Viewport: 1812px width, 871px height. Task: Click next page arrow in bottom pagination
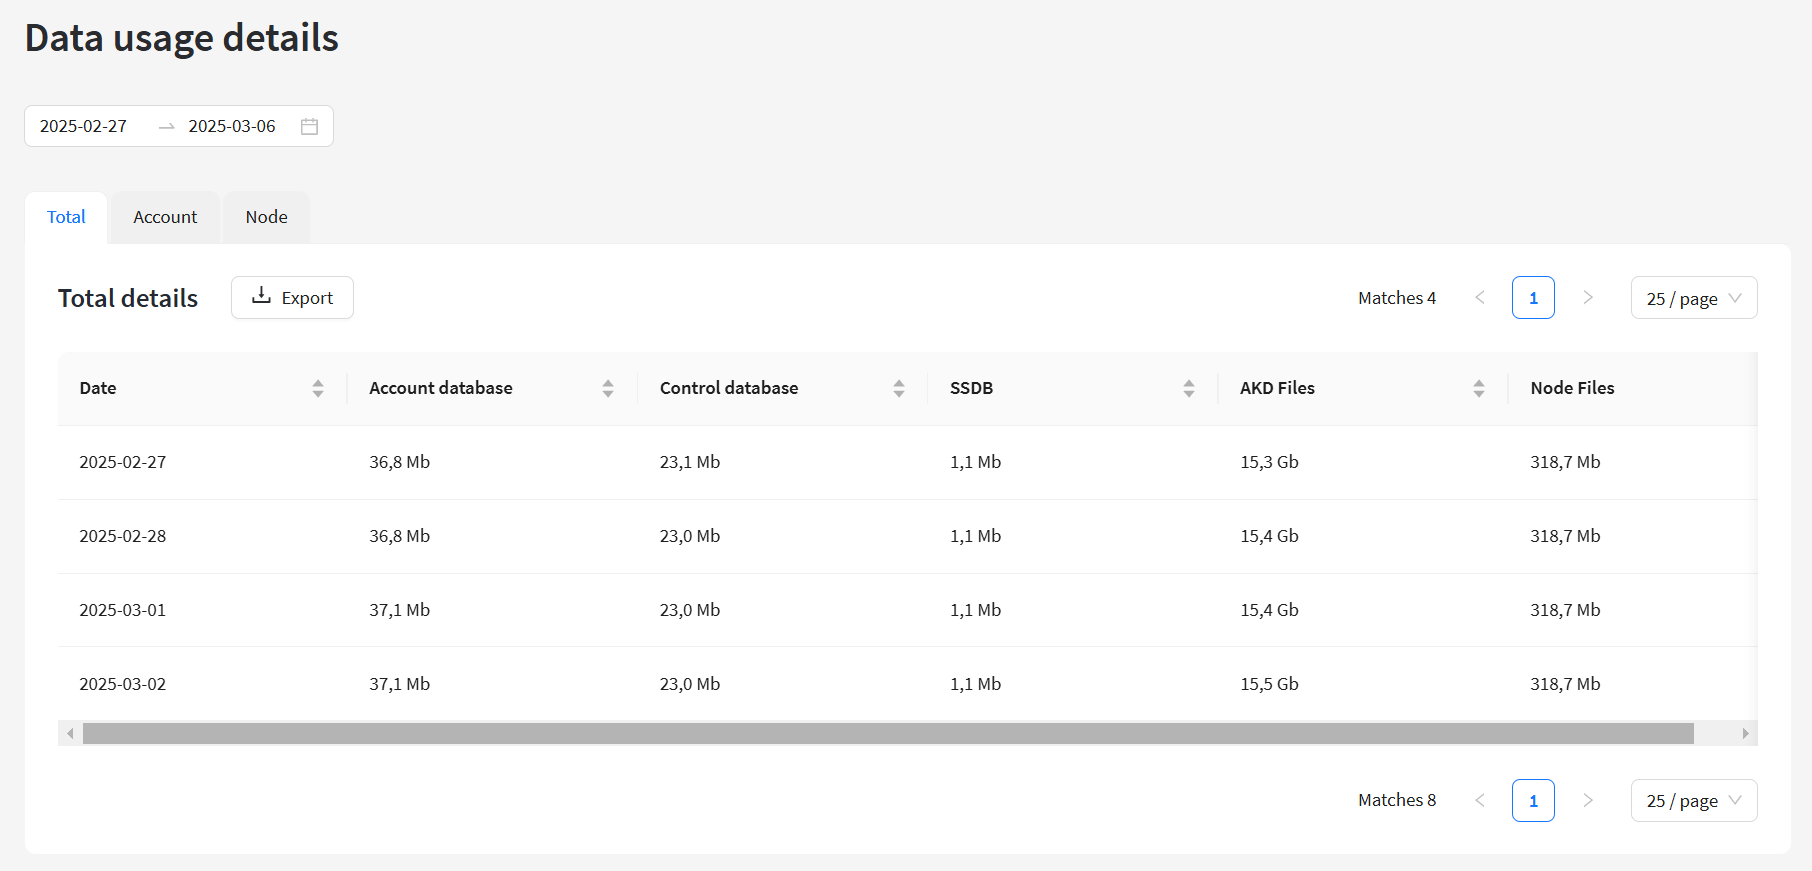point(1588,800)
